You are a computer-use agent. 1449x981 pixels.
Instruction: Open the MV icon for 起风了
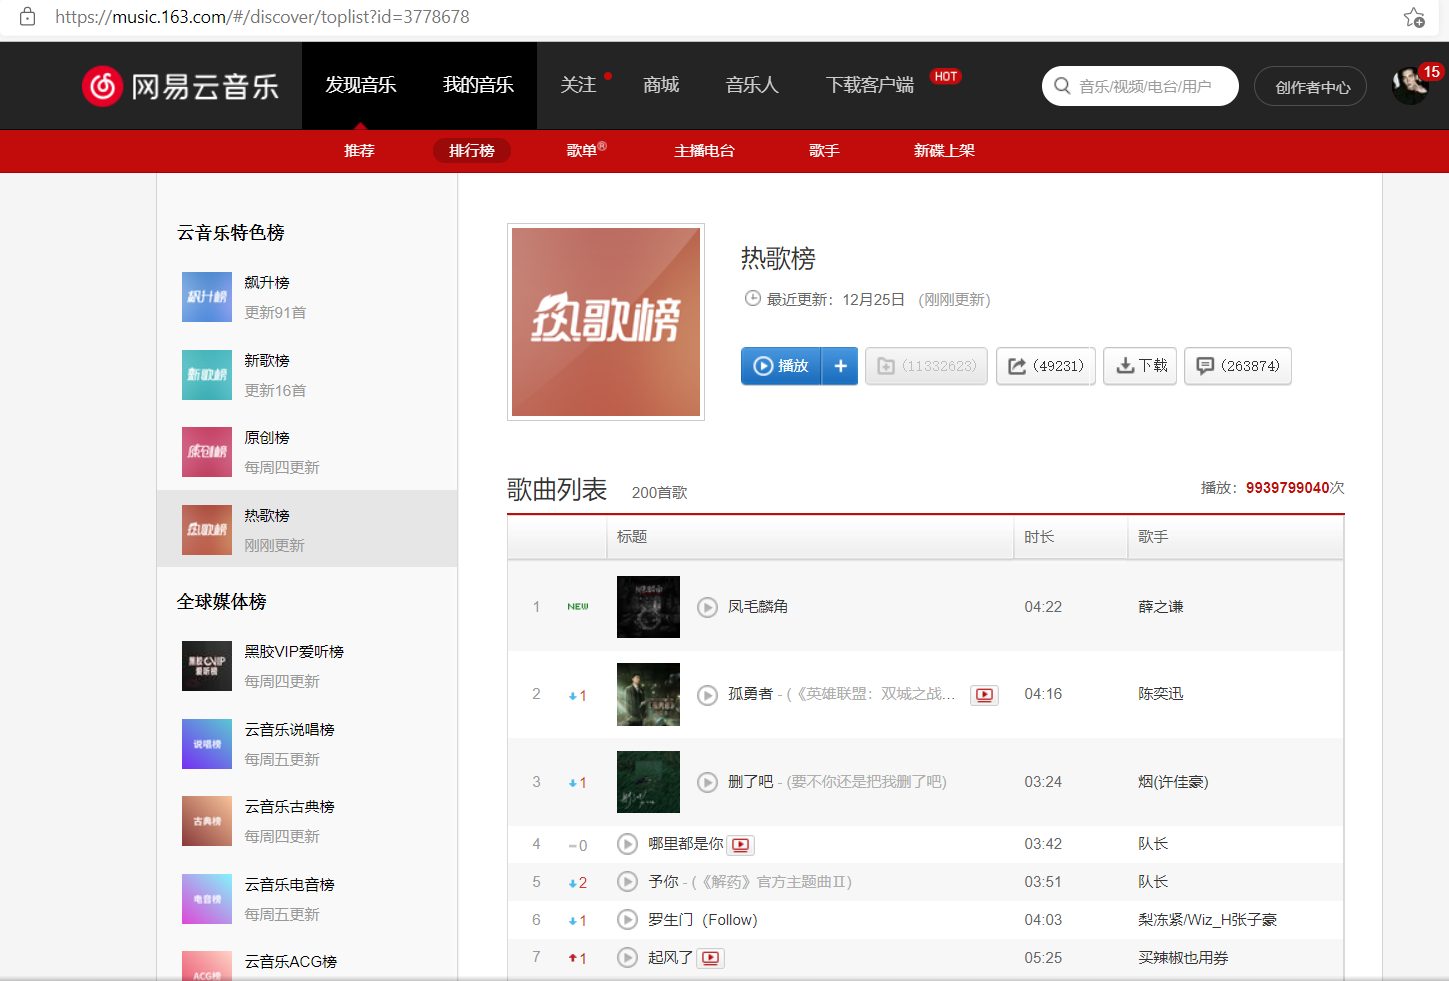[x=711, y=958]
